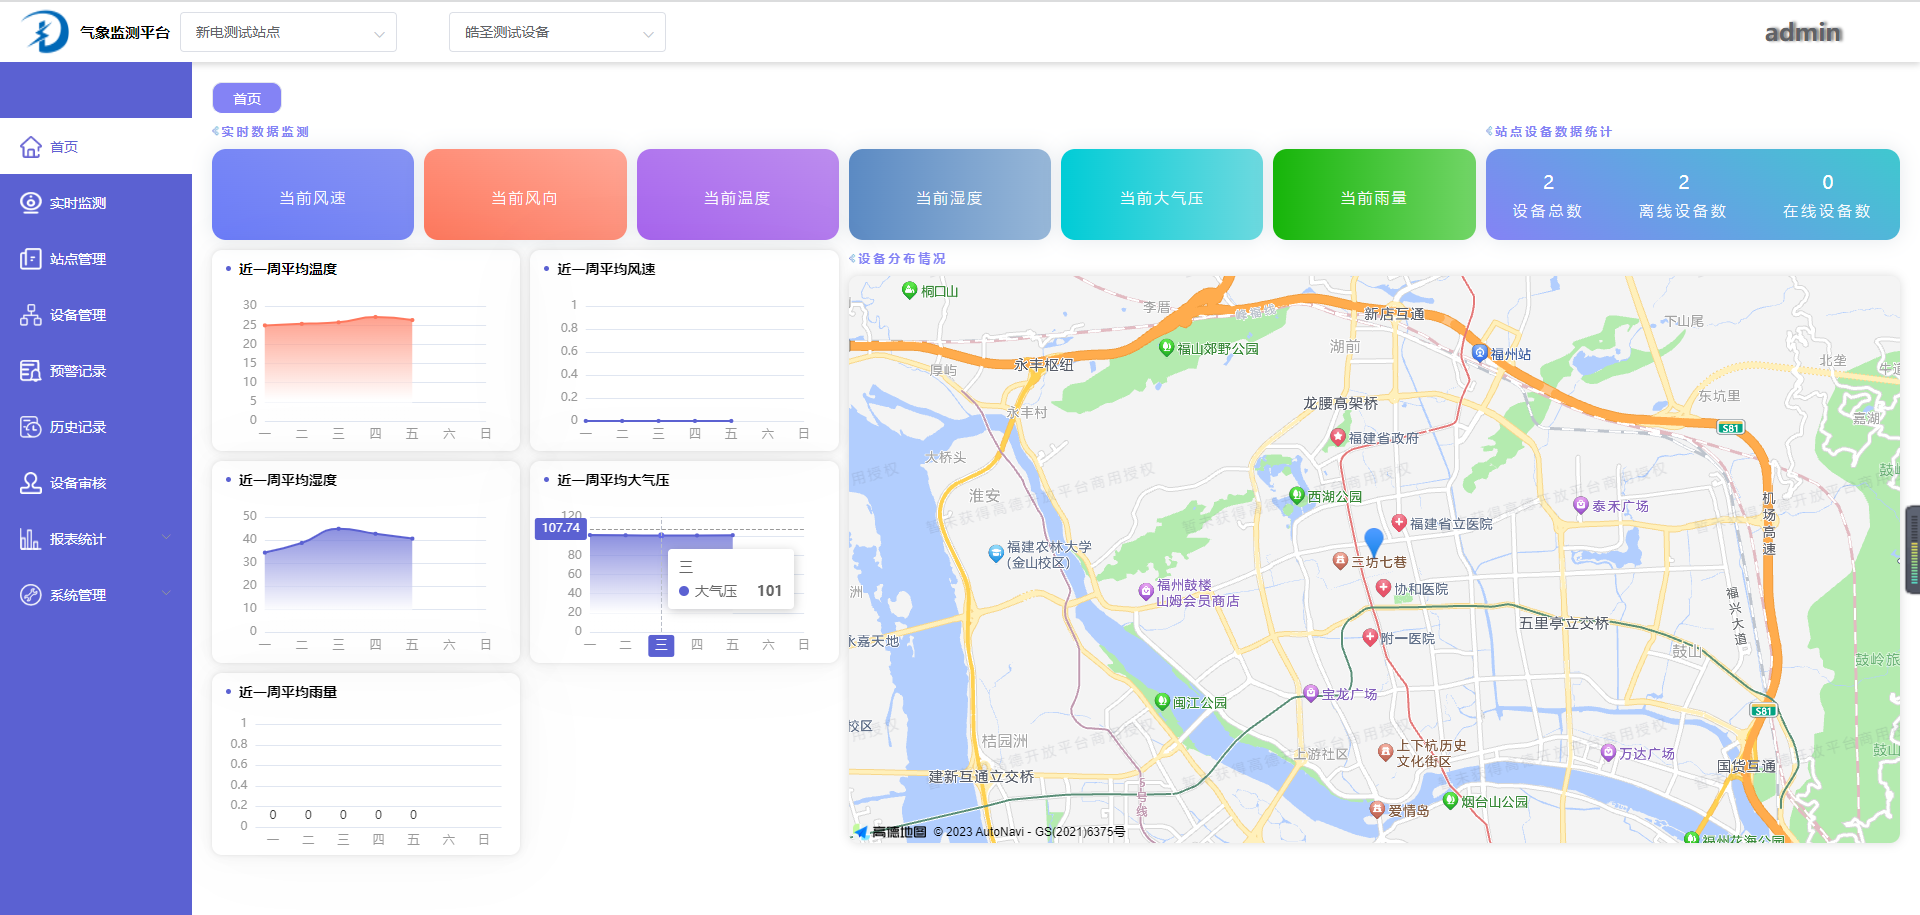Go to 设备管理 in the sidebar
The height and width of the screenshot is (915, 1920).
coord(96,315)
